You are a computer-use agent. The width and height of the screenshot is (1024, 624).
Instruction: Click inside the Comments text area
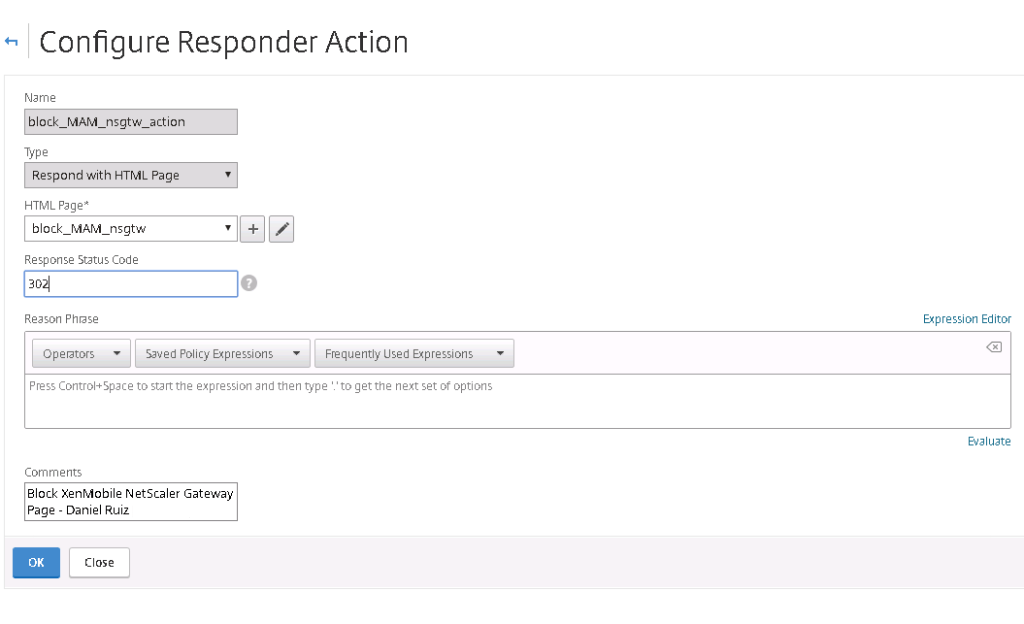tap(130, 500)
